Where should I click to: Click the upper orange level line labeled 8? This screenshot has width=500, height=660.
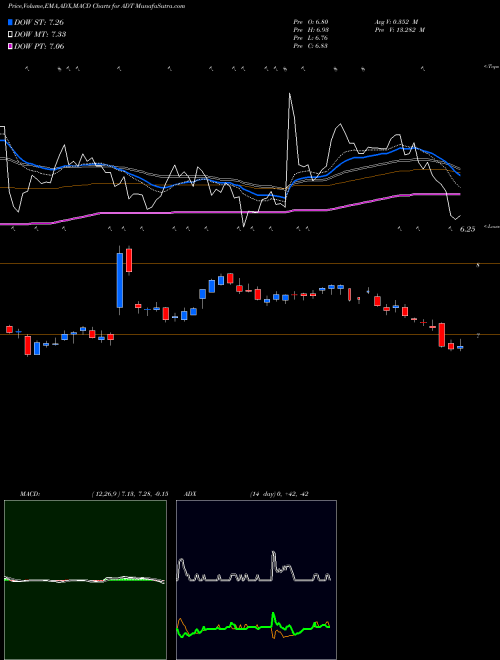click(250, 263)
